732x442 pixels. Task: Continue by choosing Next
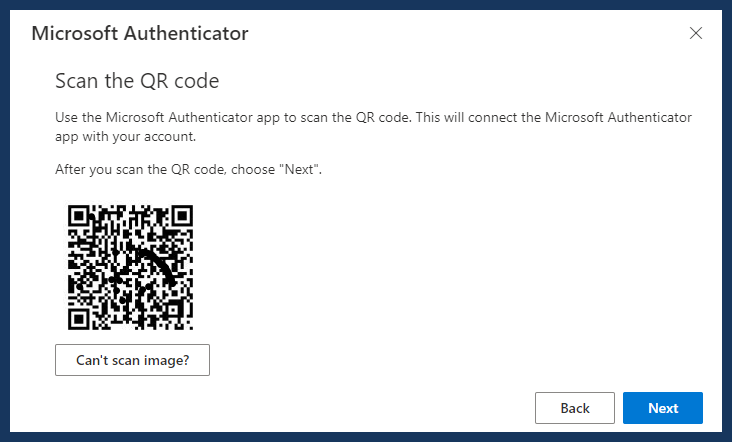663,408
